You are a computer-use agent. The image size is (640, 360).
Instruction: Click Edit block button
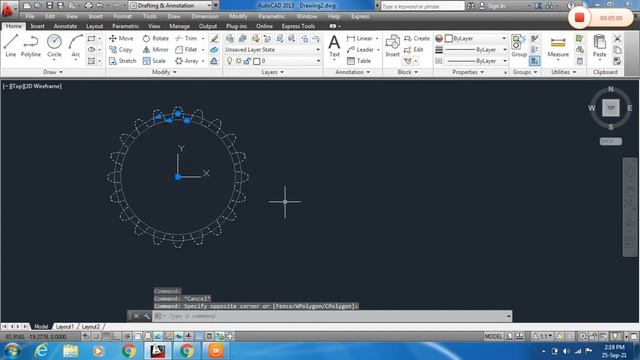pyautogui.click(x=413, y=49)
